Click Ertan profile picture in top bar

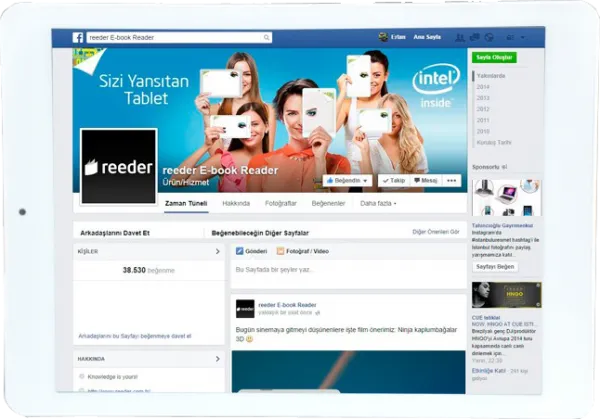(383, 37)
